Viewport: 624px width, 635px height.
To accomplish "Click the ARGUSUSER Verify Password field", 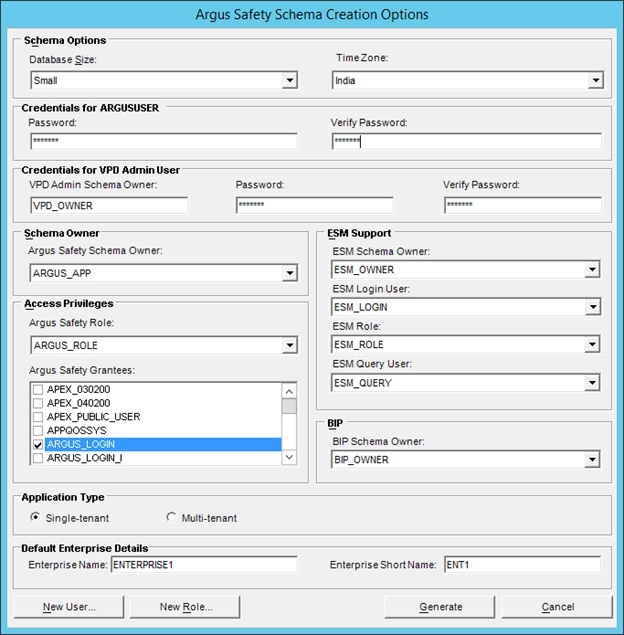I will tap(466, 141).
